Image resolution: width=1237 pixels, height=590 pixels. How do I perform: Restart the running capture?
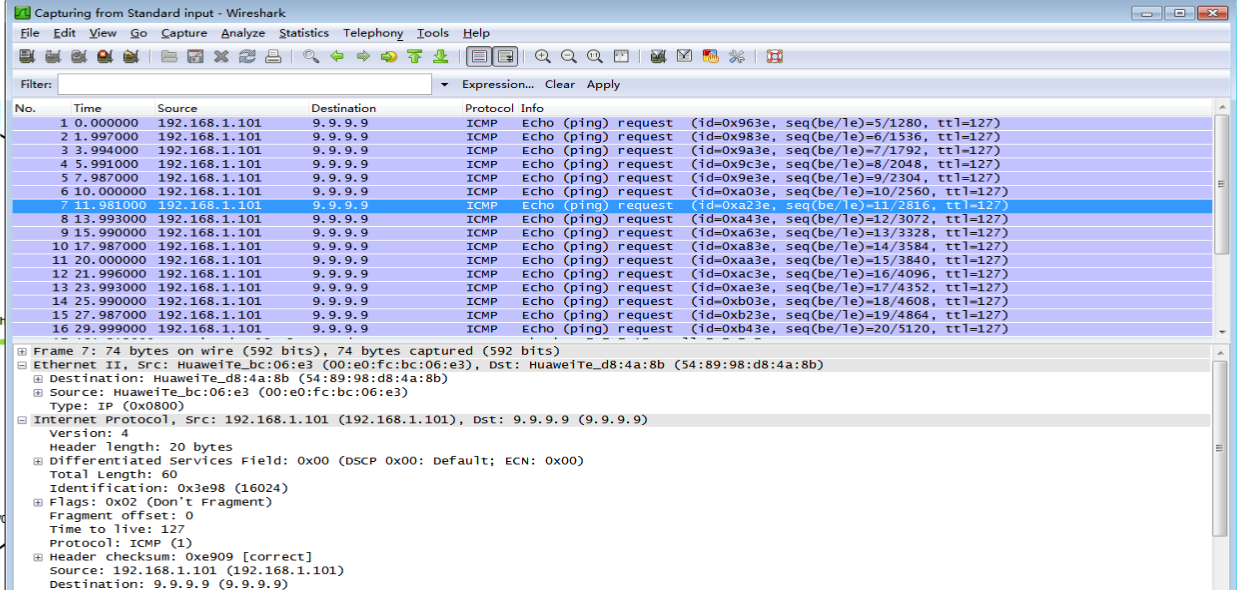(131, 57)
